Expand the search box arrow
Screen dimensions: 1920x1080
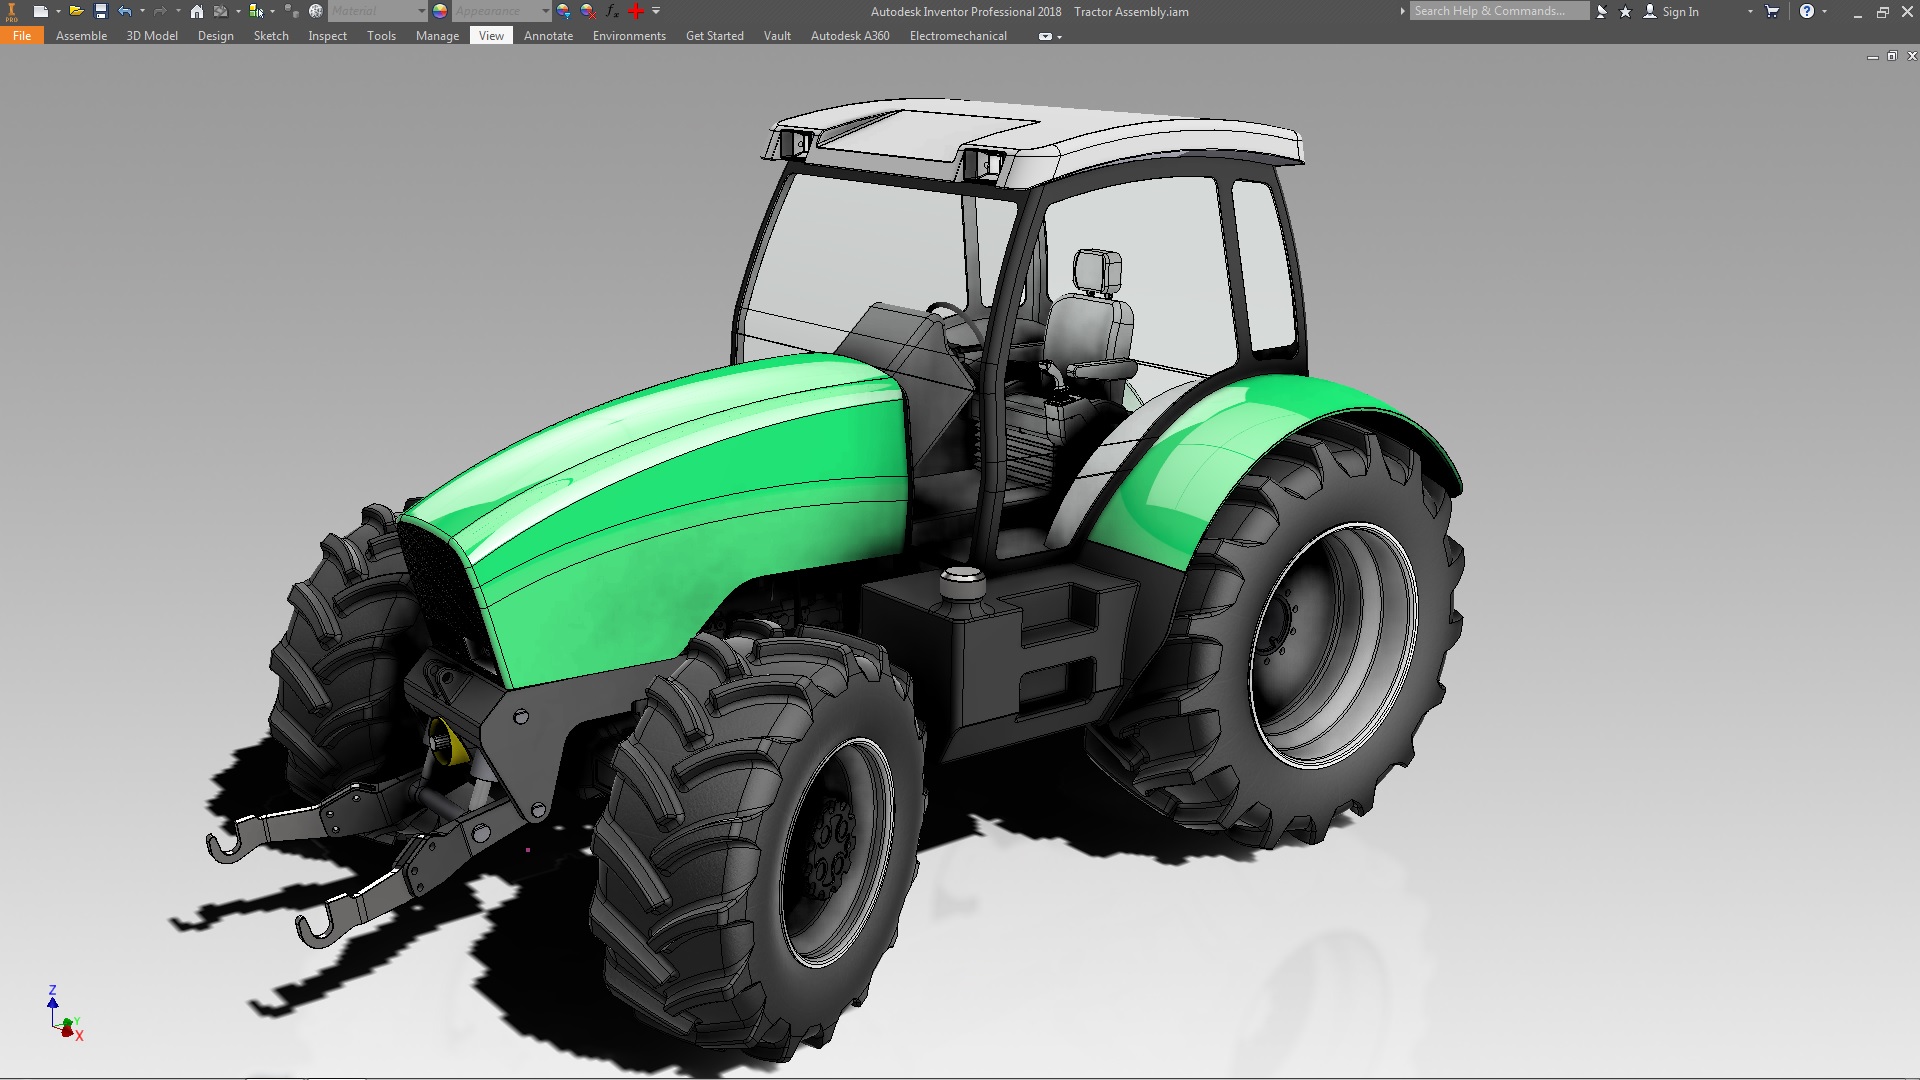point(1402,11)
